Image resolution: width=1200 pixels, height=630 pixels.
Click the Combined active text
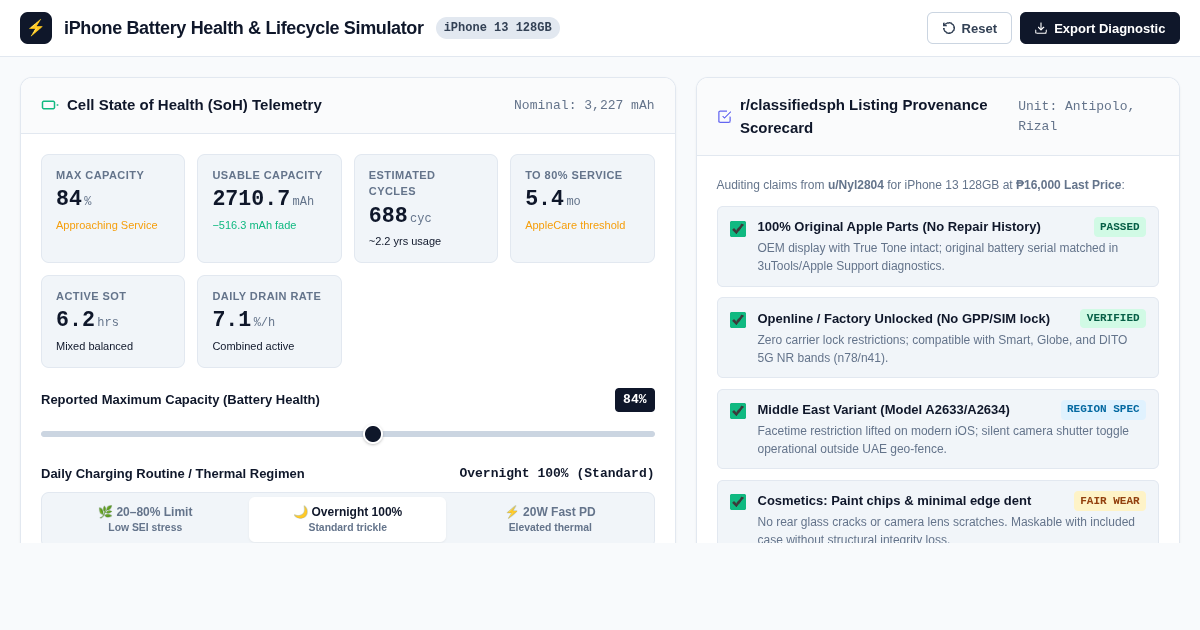click(x=253, y=346)
